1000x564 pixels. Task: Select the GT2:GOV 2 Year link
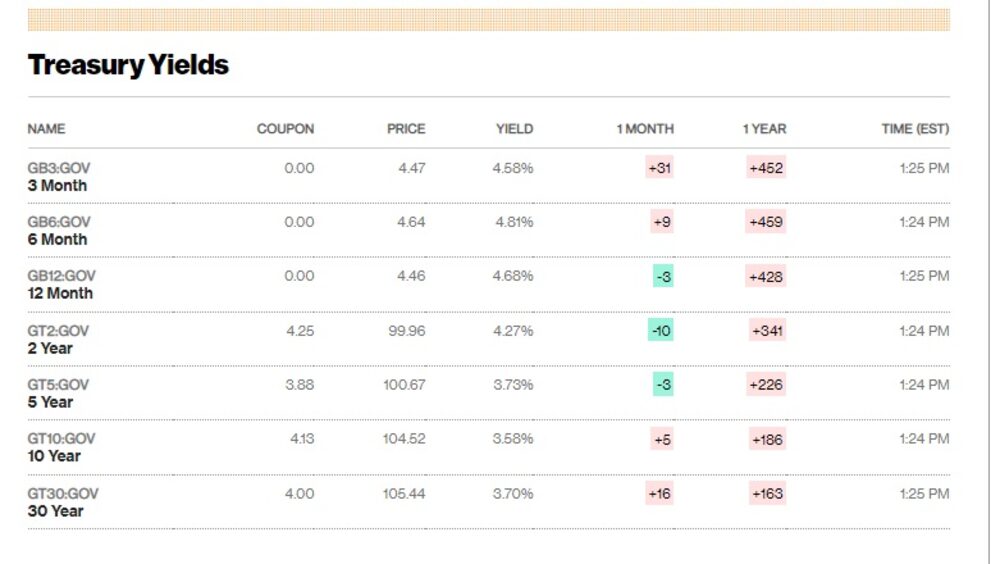click(58, 340)
